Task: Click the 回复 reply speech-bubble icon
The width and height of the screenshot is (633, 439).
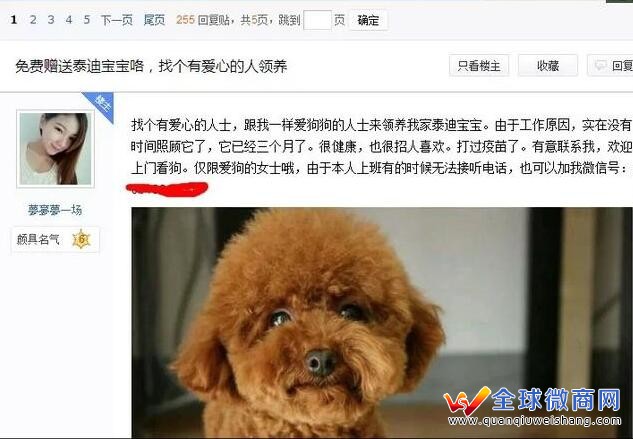Action: tap(600, 65)
